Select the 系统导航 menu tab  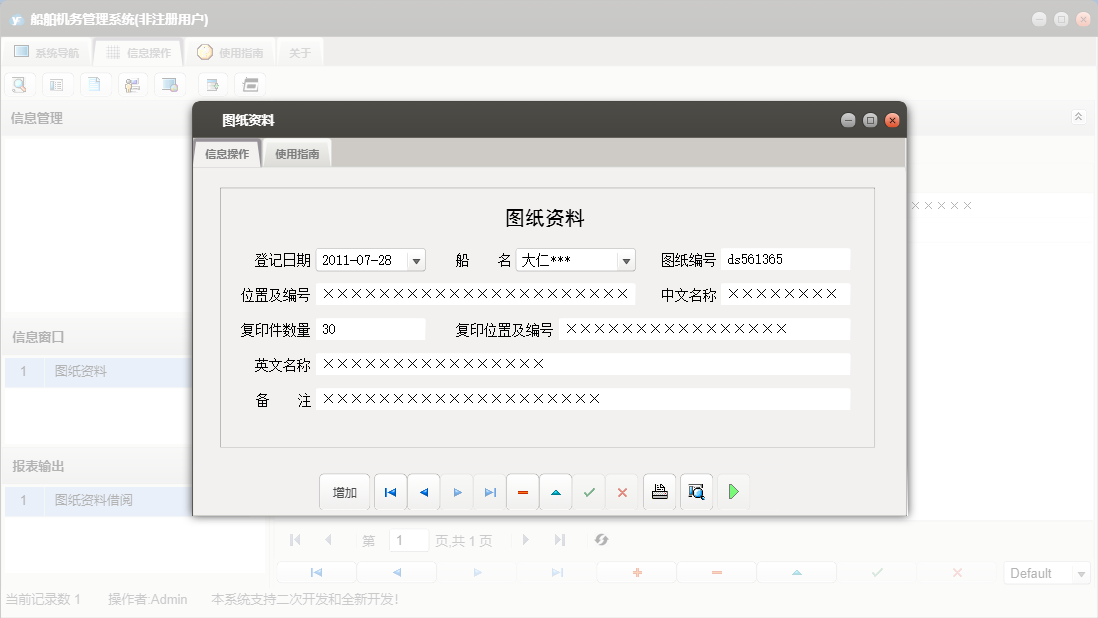pos(46,51)
